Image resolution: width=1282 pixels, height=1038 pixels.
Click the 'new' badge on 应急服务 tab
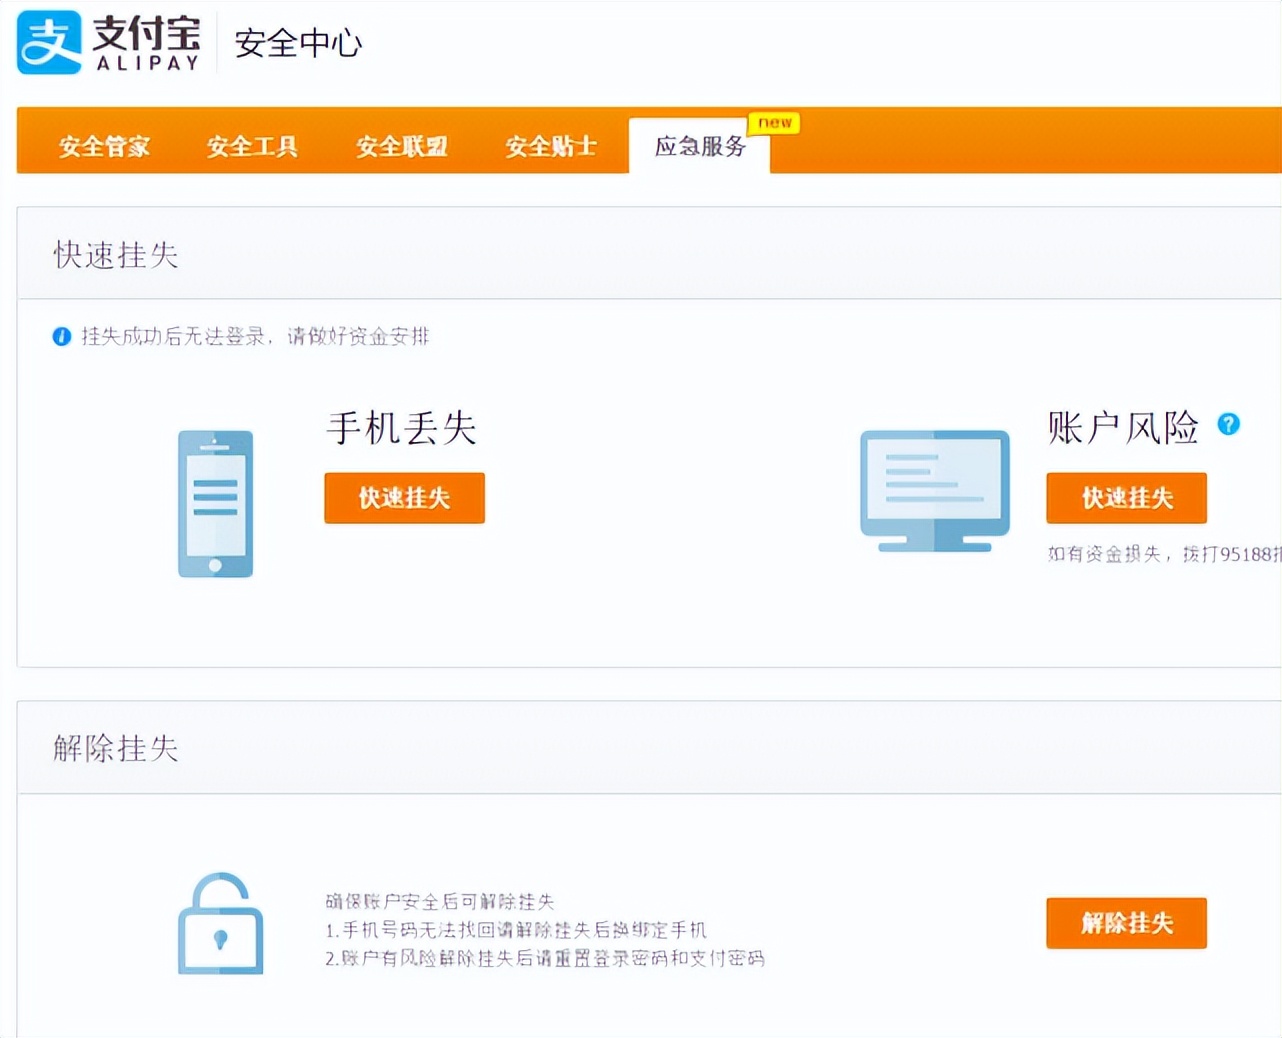pyautogui.click(x=773, y=123)
